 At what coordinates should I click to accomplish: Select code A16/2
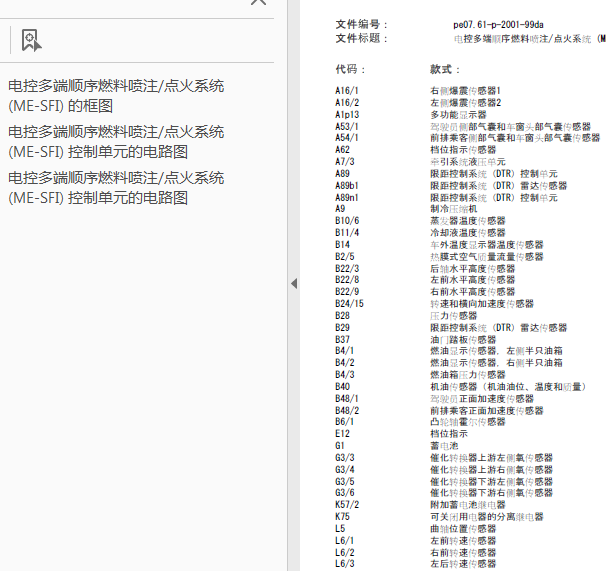click(x=347, y=103)
